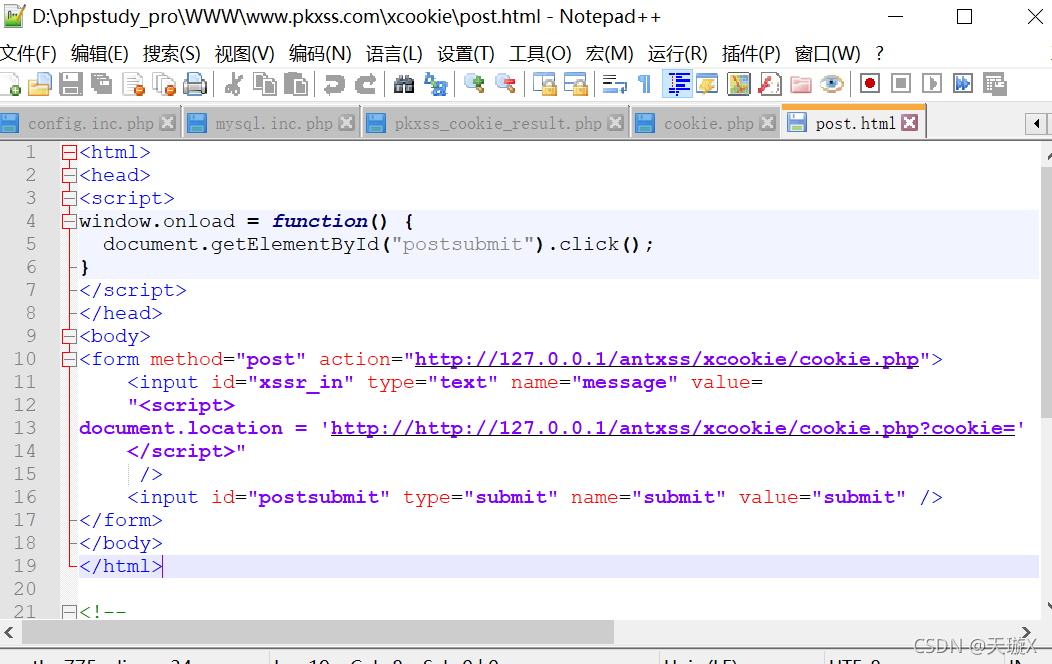The height and width of the screenshot is (664, 1052).
Task: Click the Print toolbar icon
Action: point(195,85)
